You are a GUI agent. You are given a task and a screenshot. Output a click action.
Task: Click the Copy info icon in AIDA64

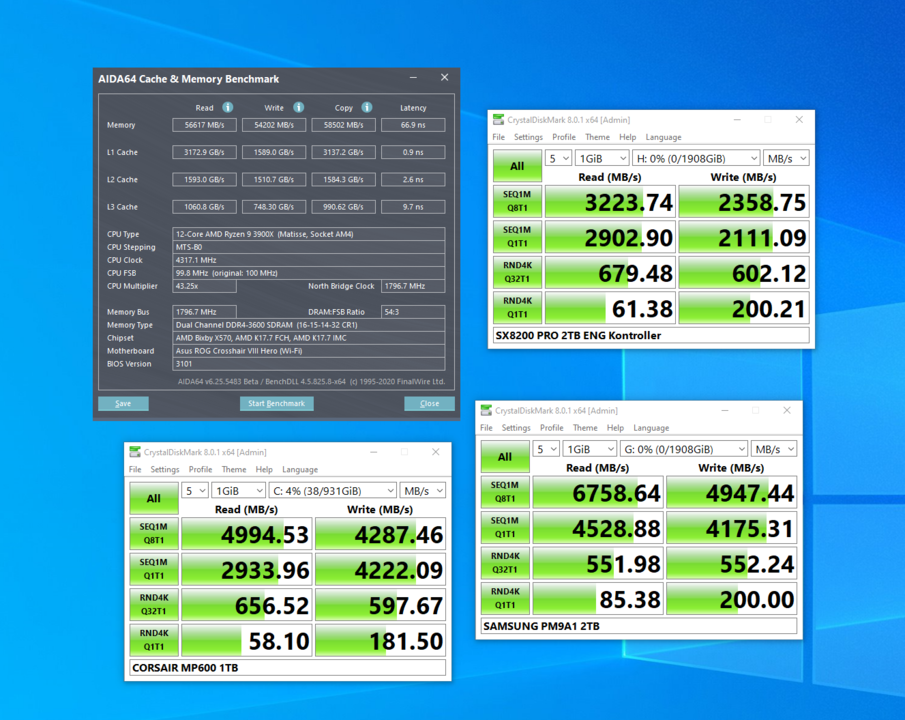point(367,107)
